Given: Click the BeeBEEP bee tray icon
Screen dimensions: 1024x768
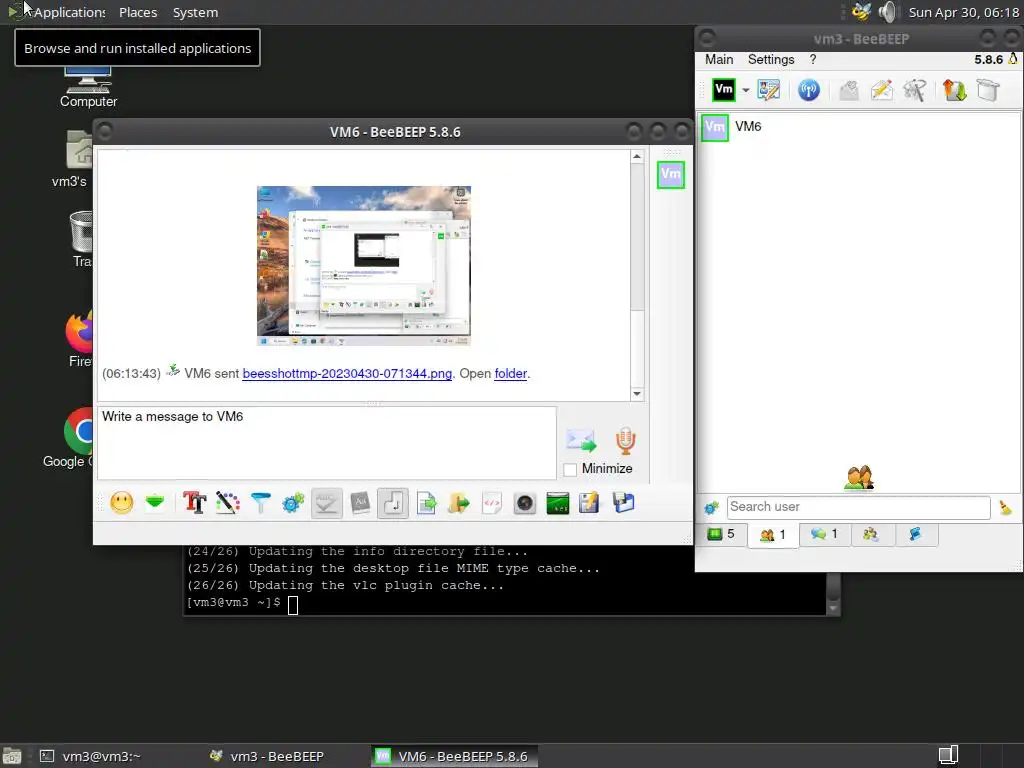Looking at the screenshot, I should pyautogui.click(x=861, y=12).
